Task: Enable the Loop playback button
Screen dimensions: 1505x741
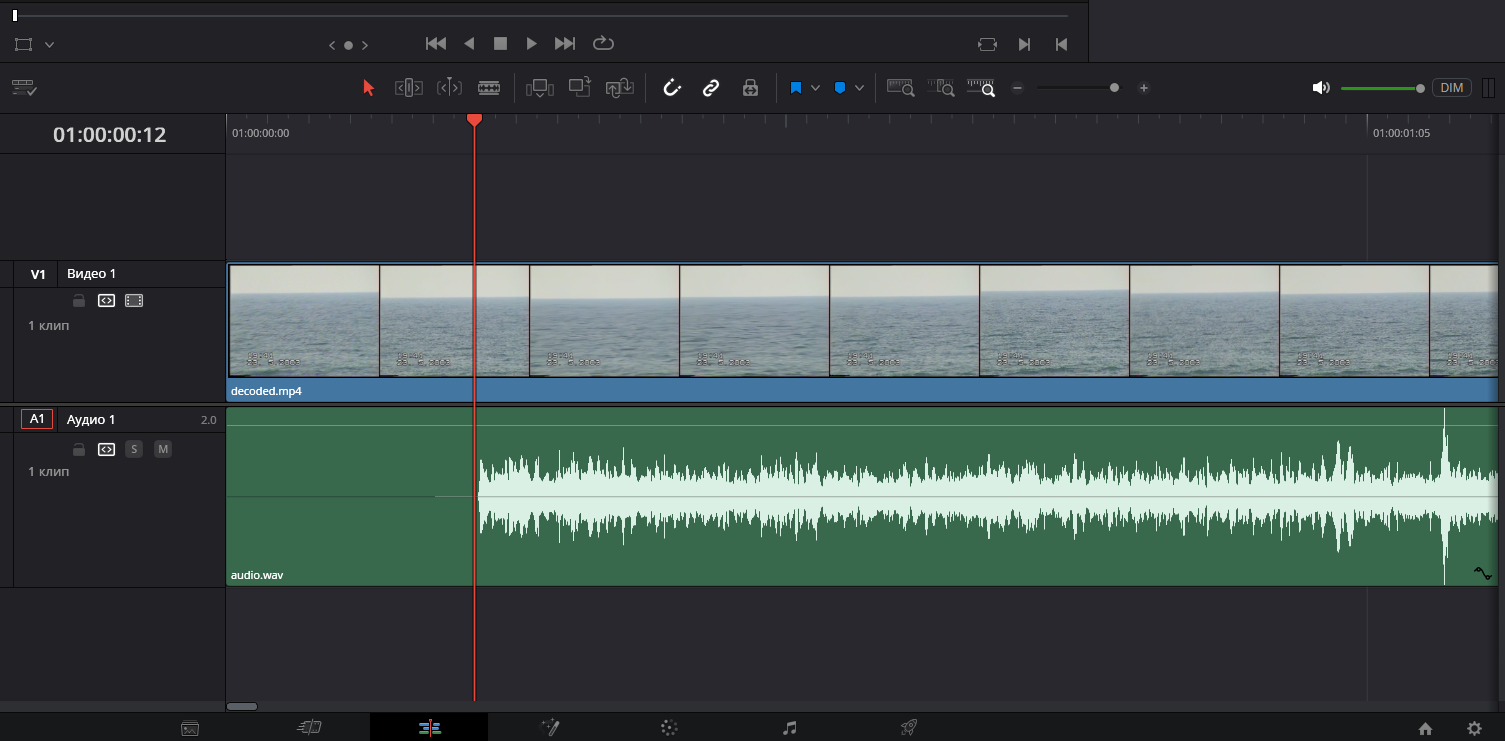Action: (603, 44)
